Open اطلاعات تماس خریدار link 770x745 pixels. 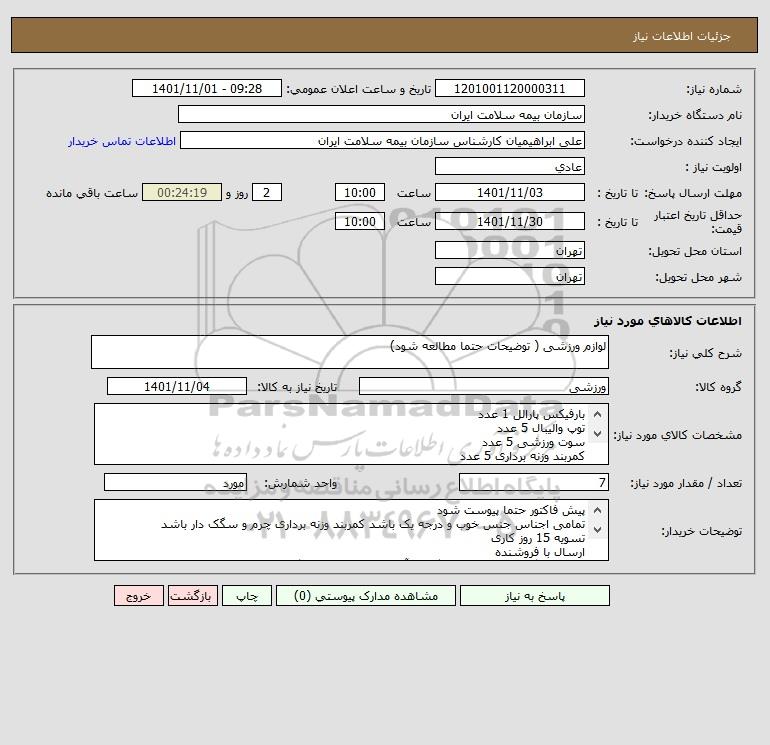coord(122,141)
